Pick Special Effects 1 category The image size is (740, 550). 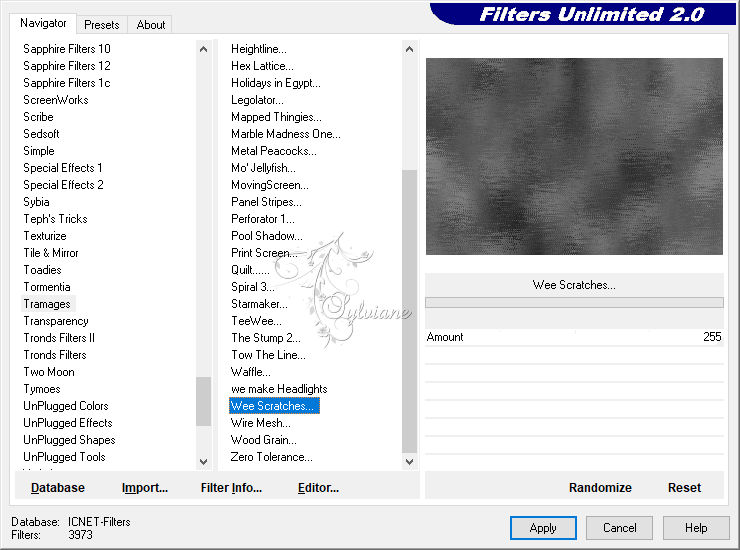[63, 168]
